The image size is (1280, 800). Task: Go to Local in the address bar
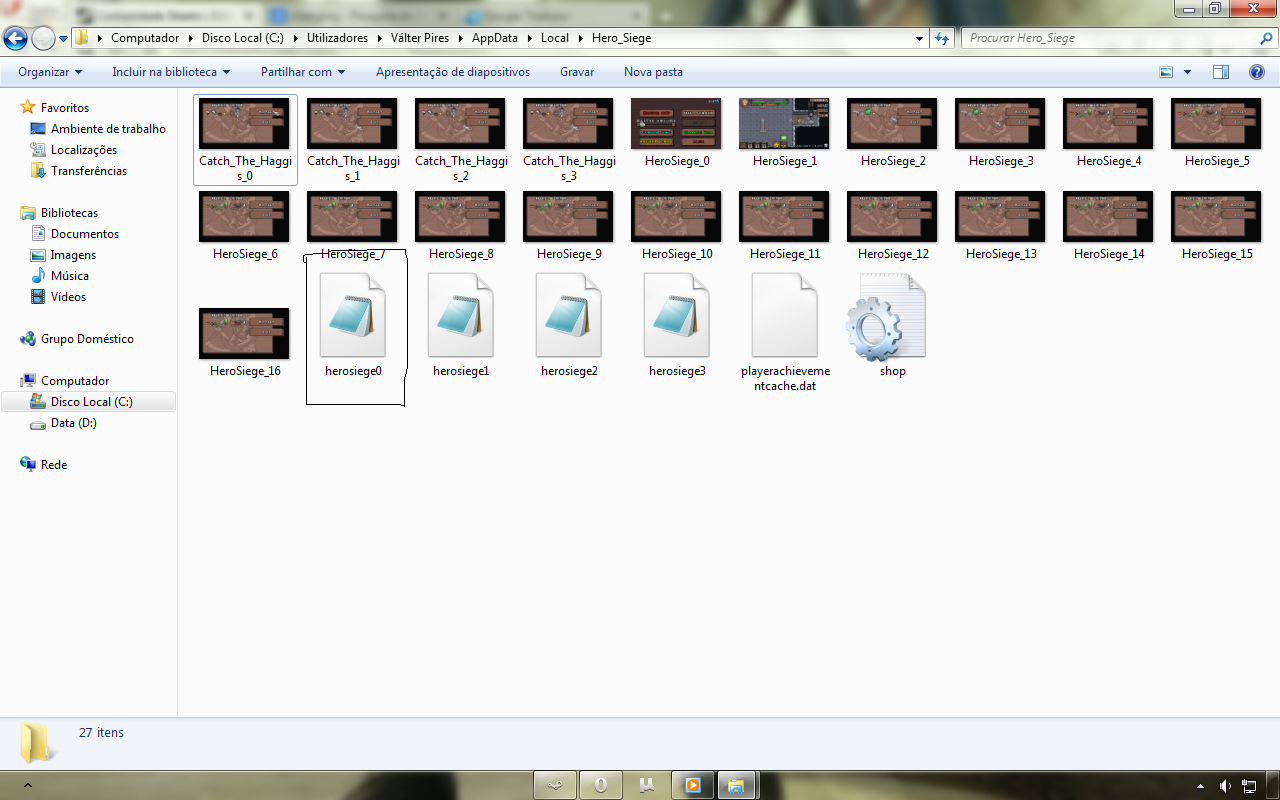[554, 38]
